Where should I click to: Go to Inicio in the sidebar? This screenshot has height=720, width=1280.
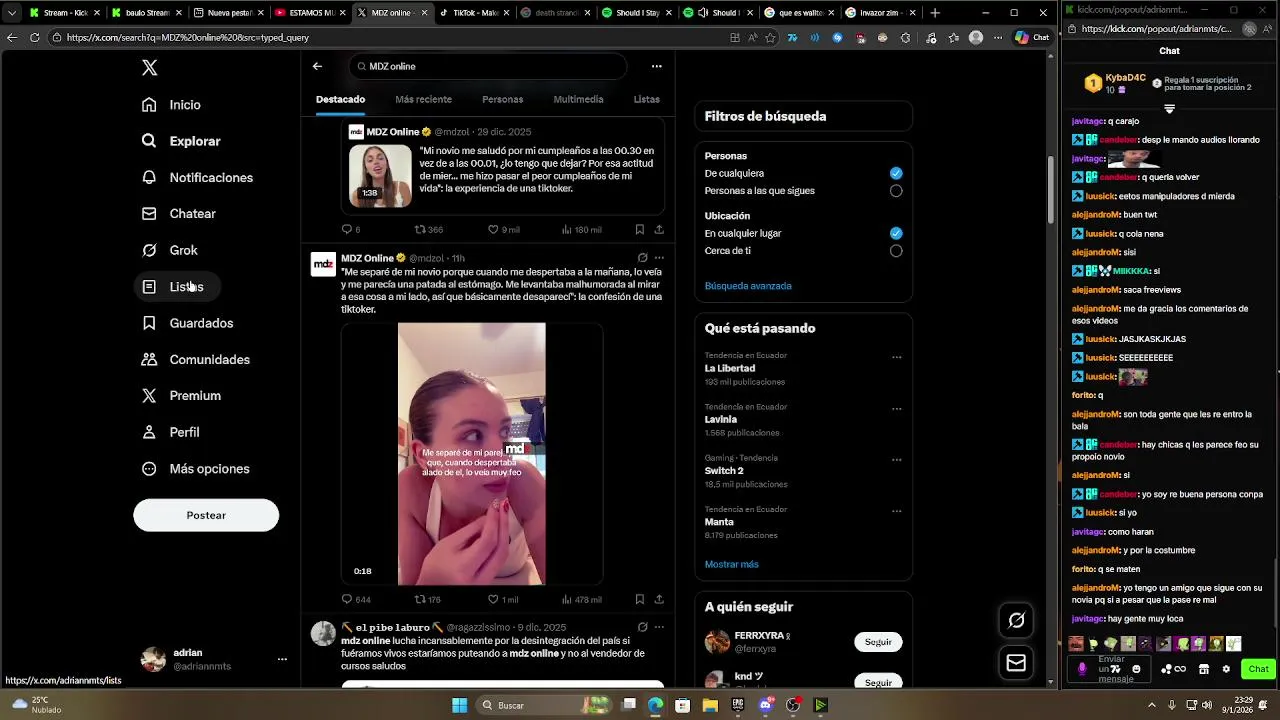(171, 105)
